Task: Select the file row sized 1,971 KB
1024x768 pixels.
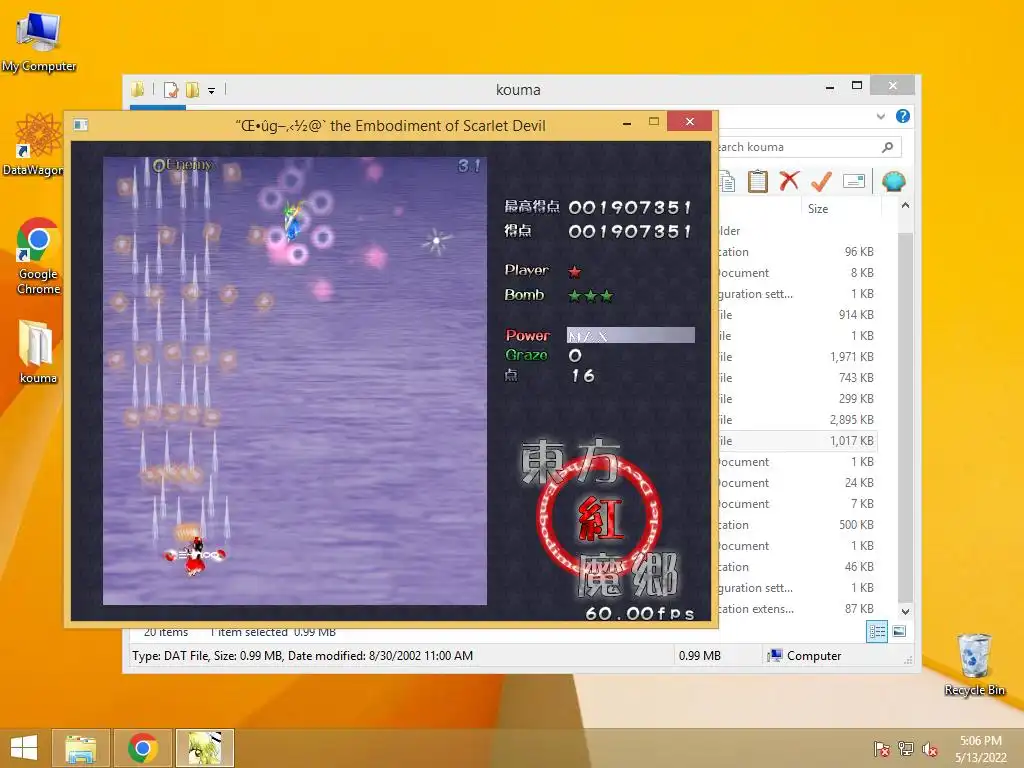Action: point(797,357)
